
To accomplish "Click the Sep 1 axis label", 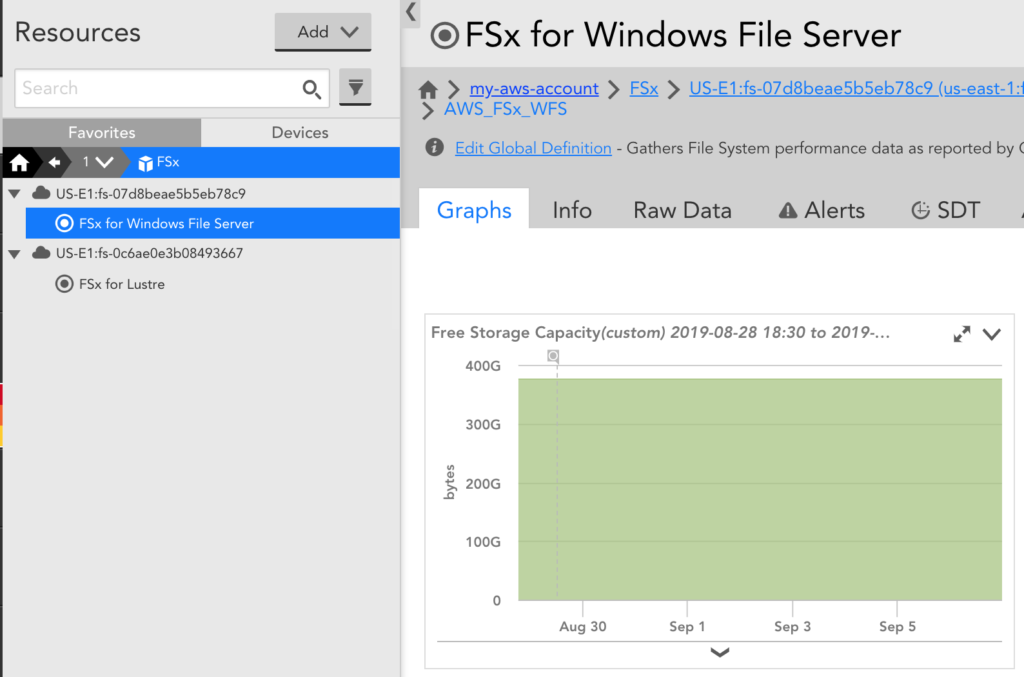I will coord(687,626).
